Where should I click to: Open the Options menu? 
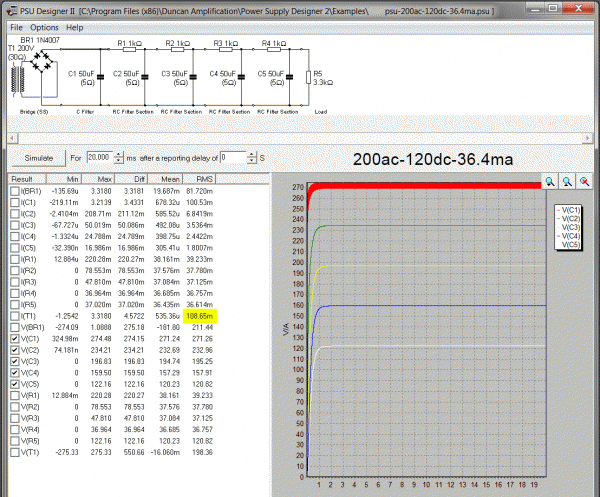[x=44, y=28]
